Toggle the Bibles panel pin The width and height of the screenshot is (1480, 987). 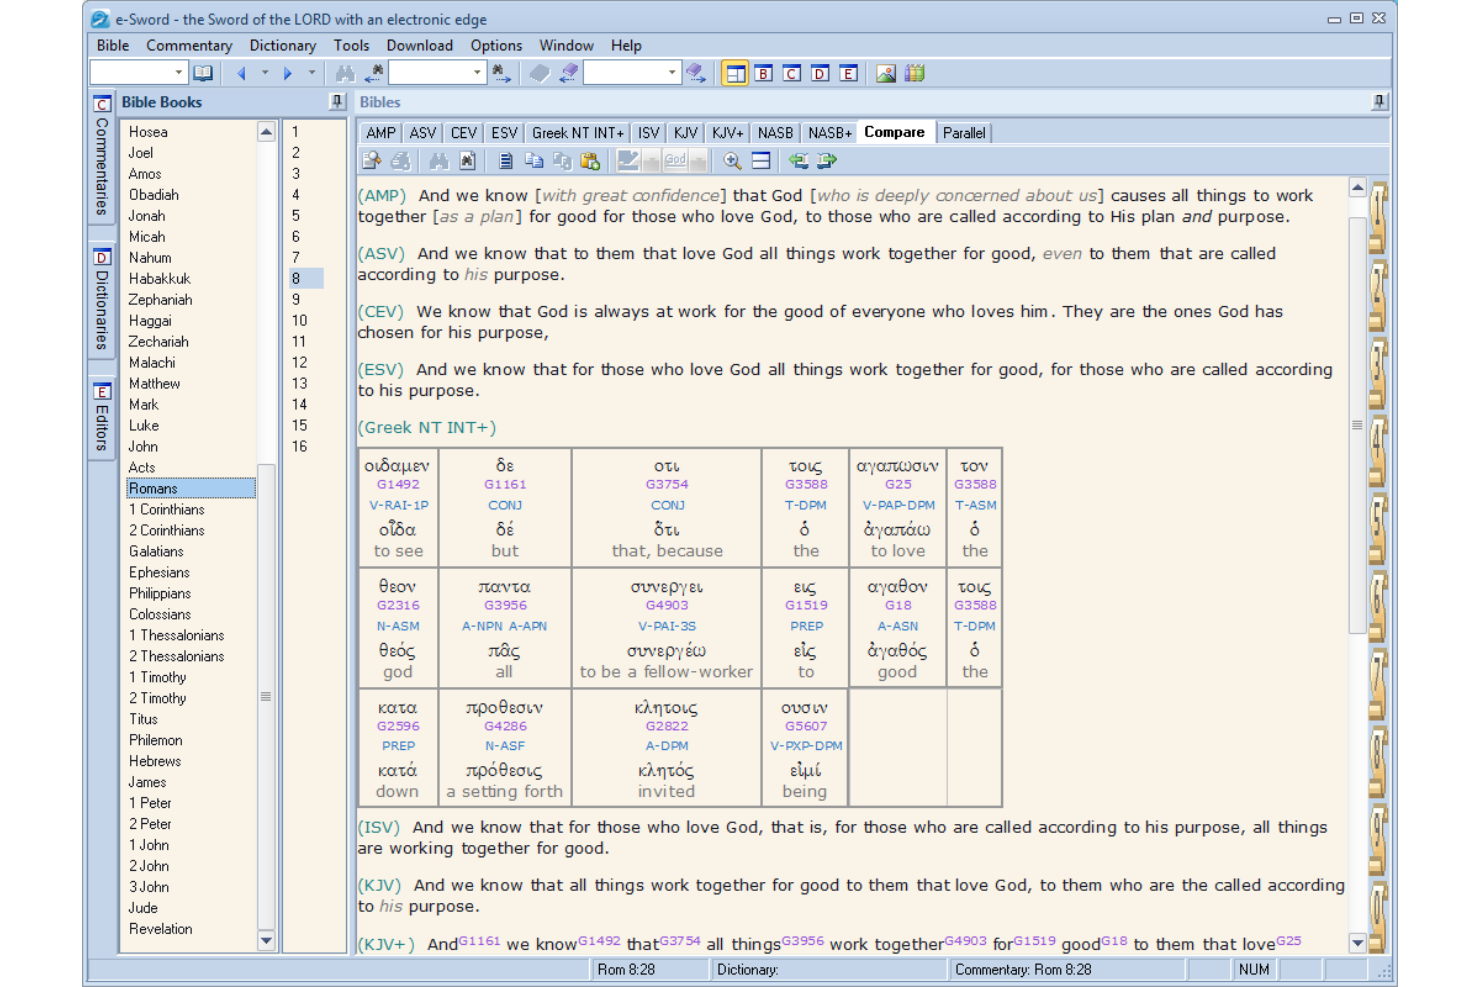pos(1379,101)
